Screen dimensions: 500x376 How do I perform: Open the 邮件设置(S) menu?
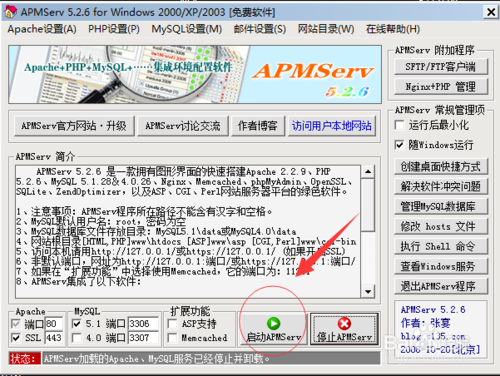(260, 29)
